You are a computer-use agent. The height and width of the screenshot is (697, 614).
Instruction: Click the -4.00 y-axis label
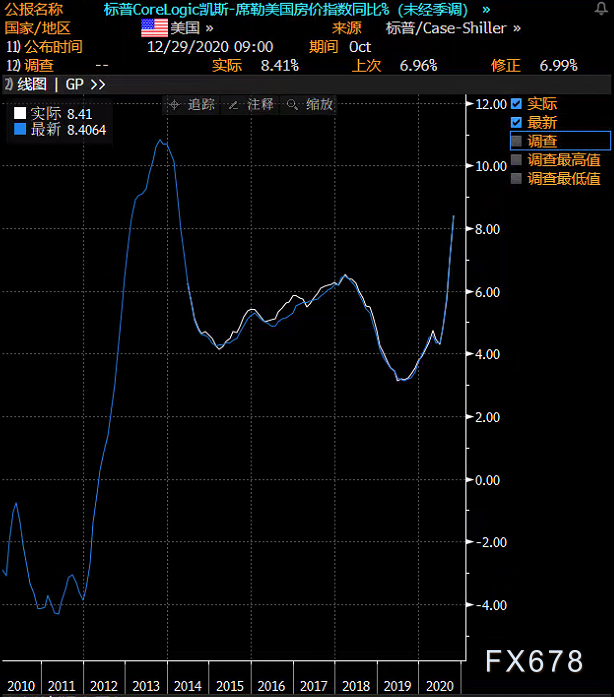click(491, 605)
